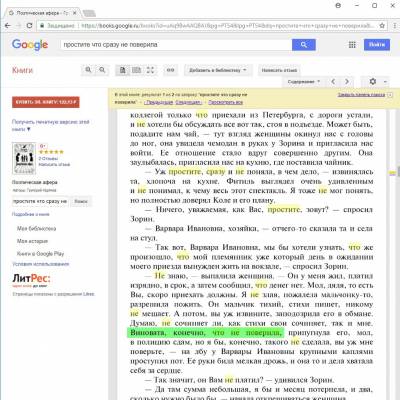Zoom in with first magnifier icon

(88, 70)
